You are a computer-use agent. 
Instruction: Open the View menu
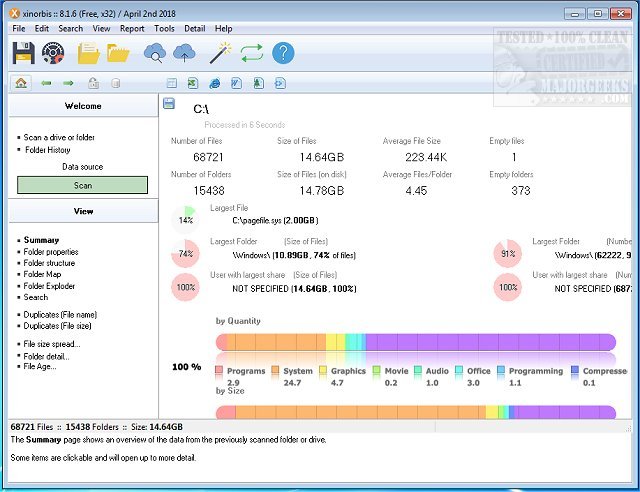pos(101,29)
